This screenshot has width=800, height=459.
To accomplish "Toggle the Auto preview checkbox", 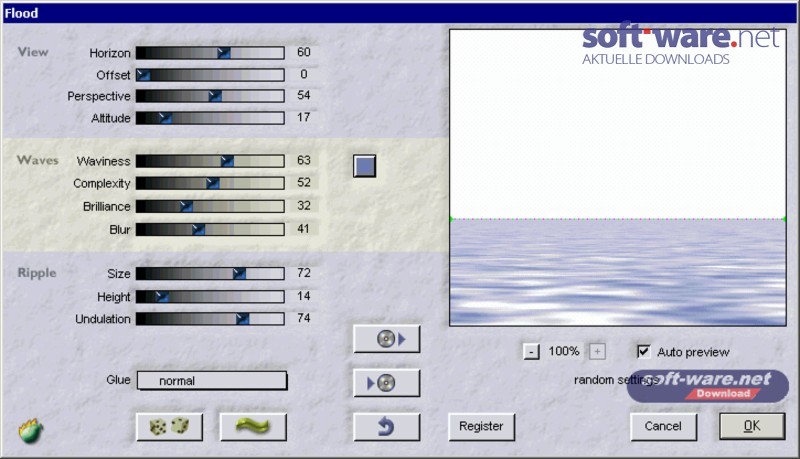I will [643, 351].
